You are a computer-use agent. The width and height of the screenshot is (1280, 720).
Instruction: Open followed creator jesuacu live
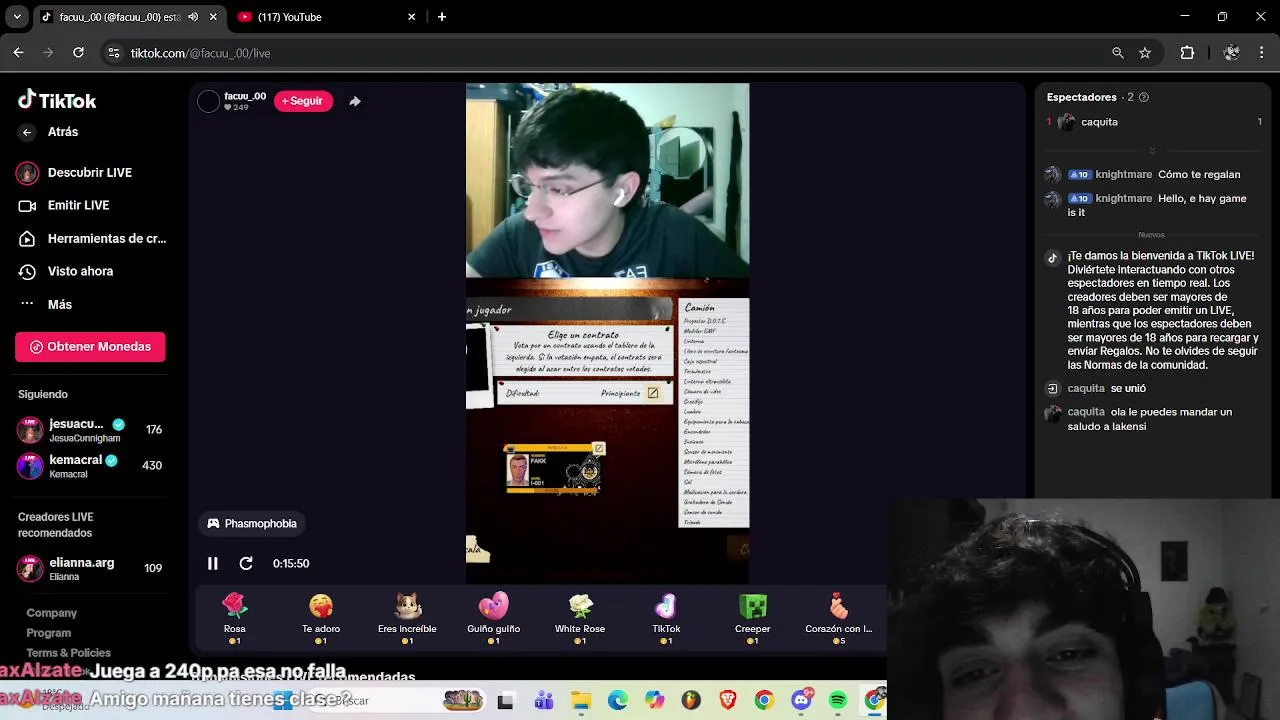pyautogui.click(x=90, y=430)
